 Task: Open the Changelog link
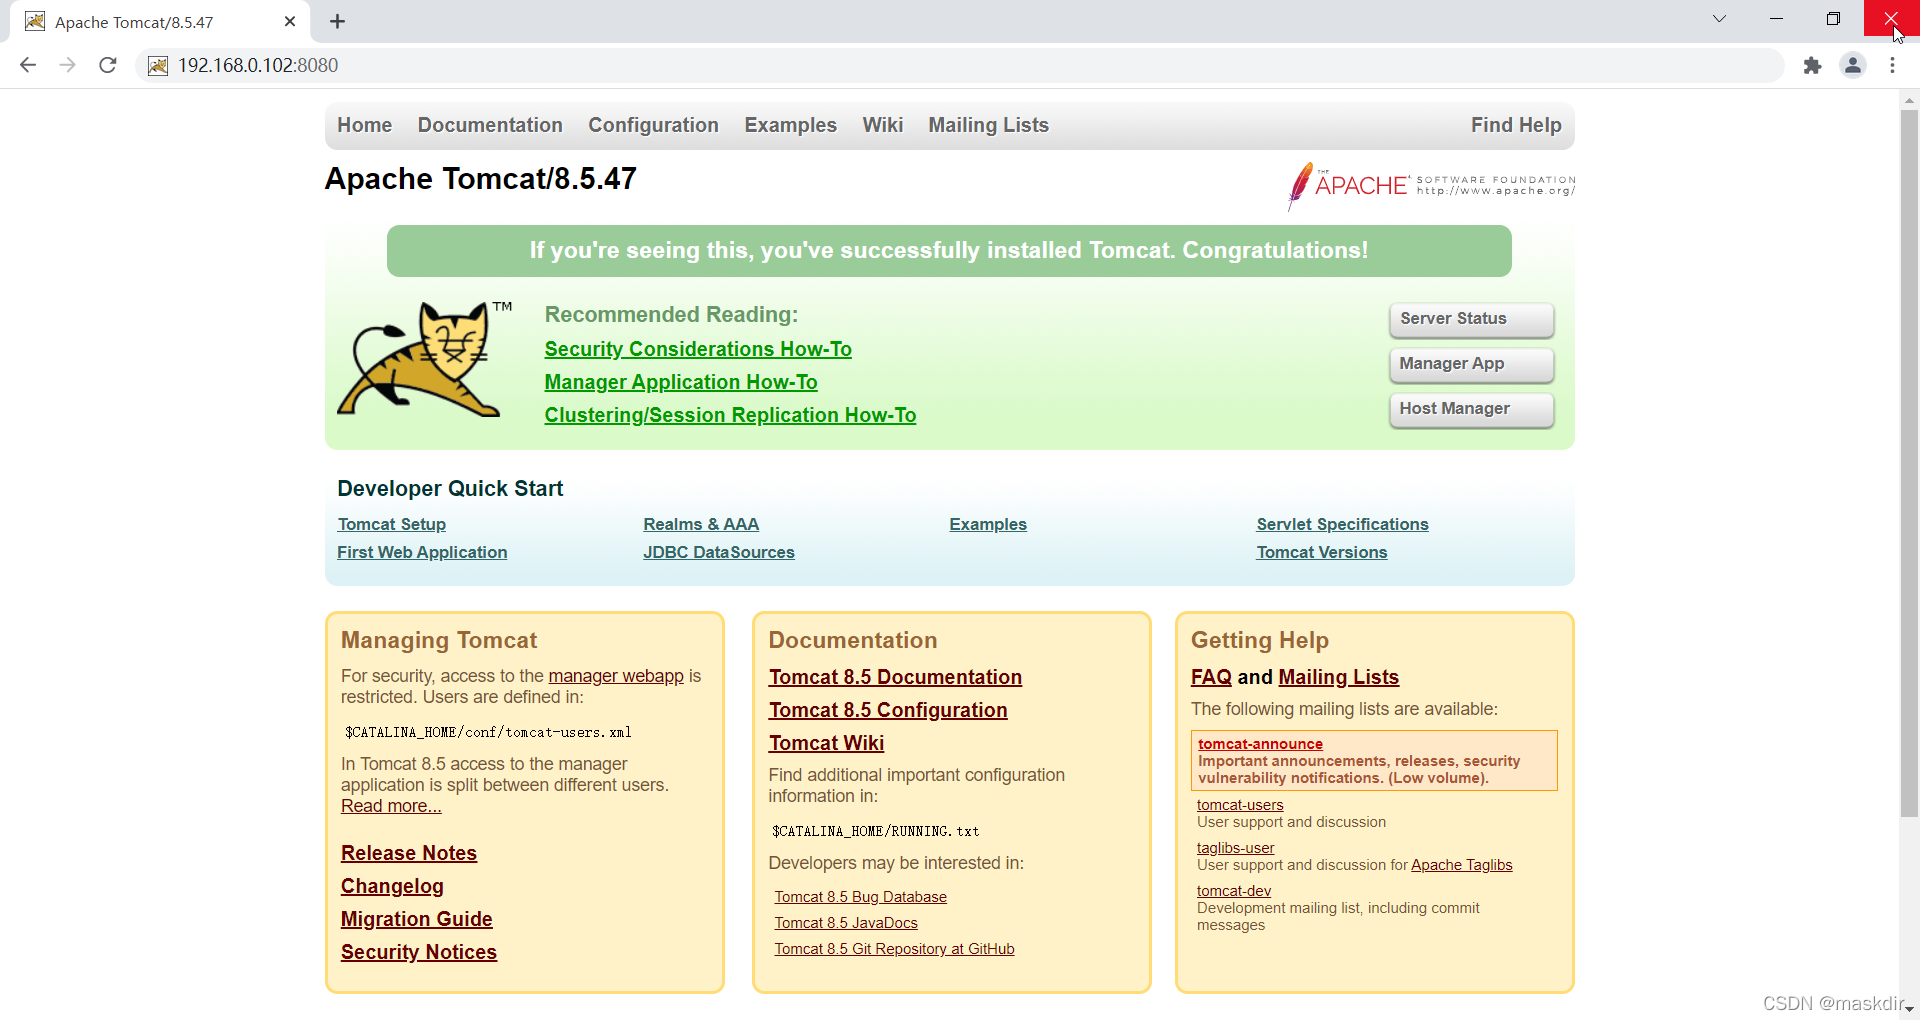(x=392, y=886)
